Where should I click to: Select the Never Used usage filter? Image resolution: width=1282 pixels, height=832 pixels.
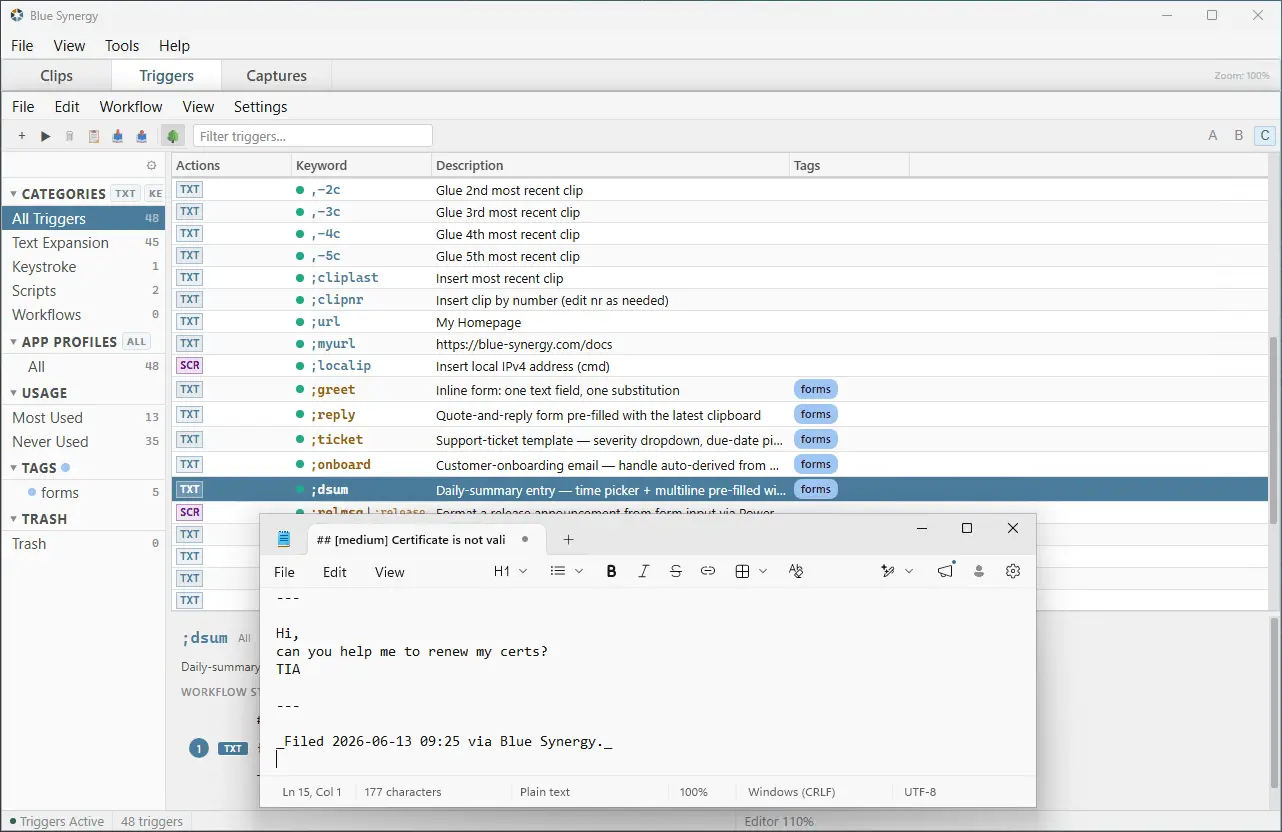[84, 442]
